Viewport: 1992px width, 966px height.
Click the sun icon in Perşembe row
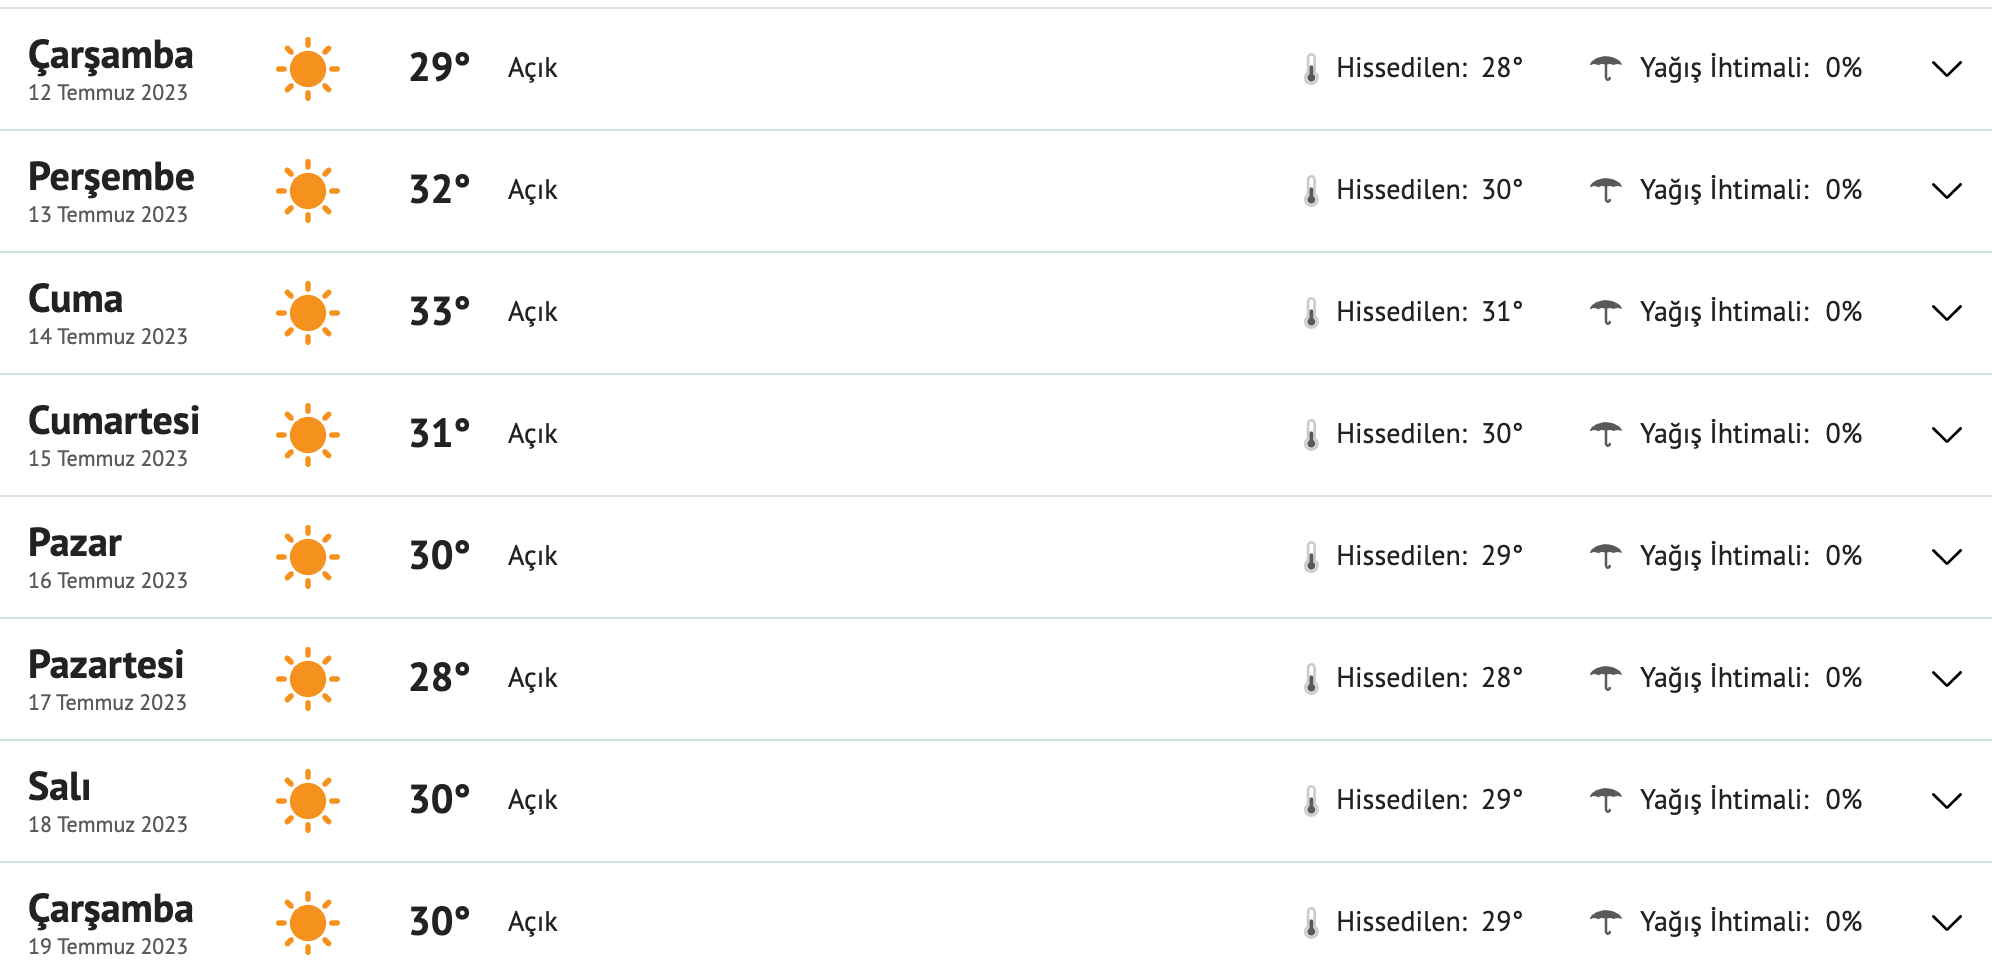point(308,191)
